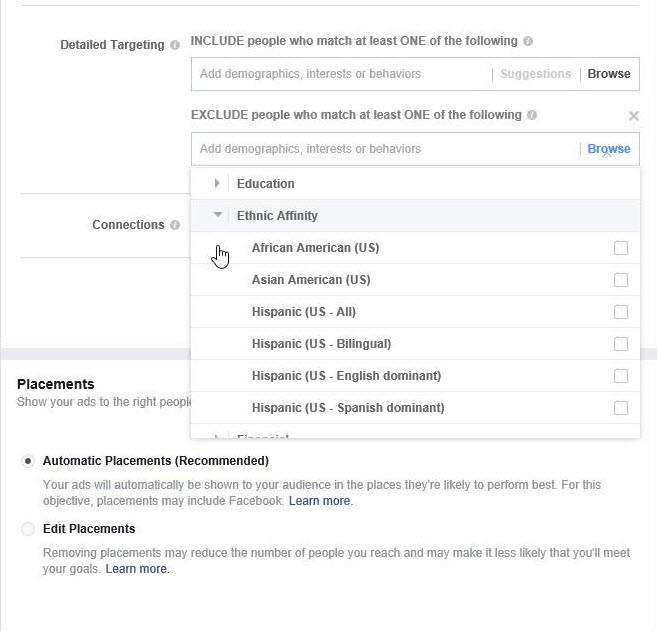Tick Hispanic (US - Spanish dominant) box
657x631 pixels.
[621, 408]
